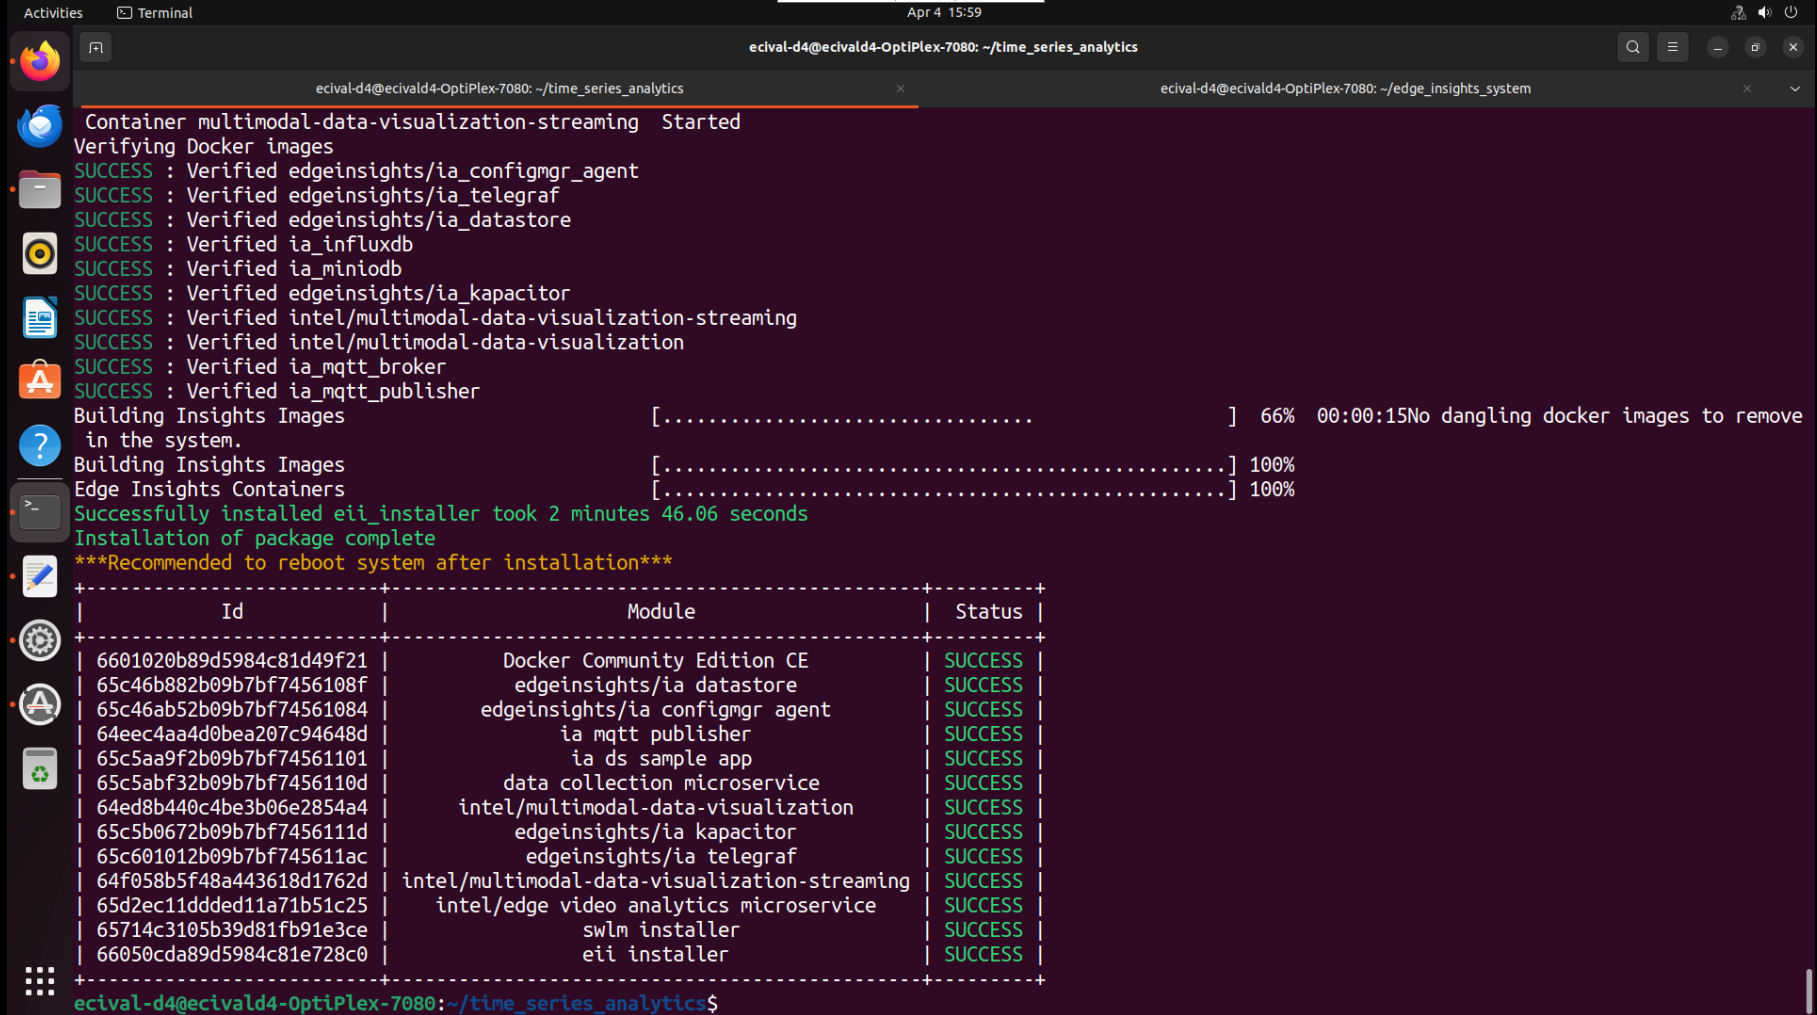
Task: Click 'data collection microservice' cell
Action: pyautogui.click(x=661, y=783)
